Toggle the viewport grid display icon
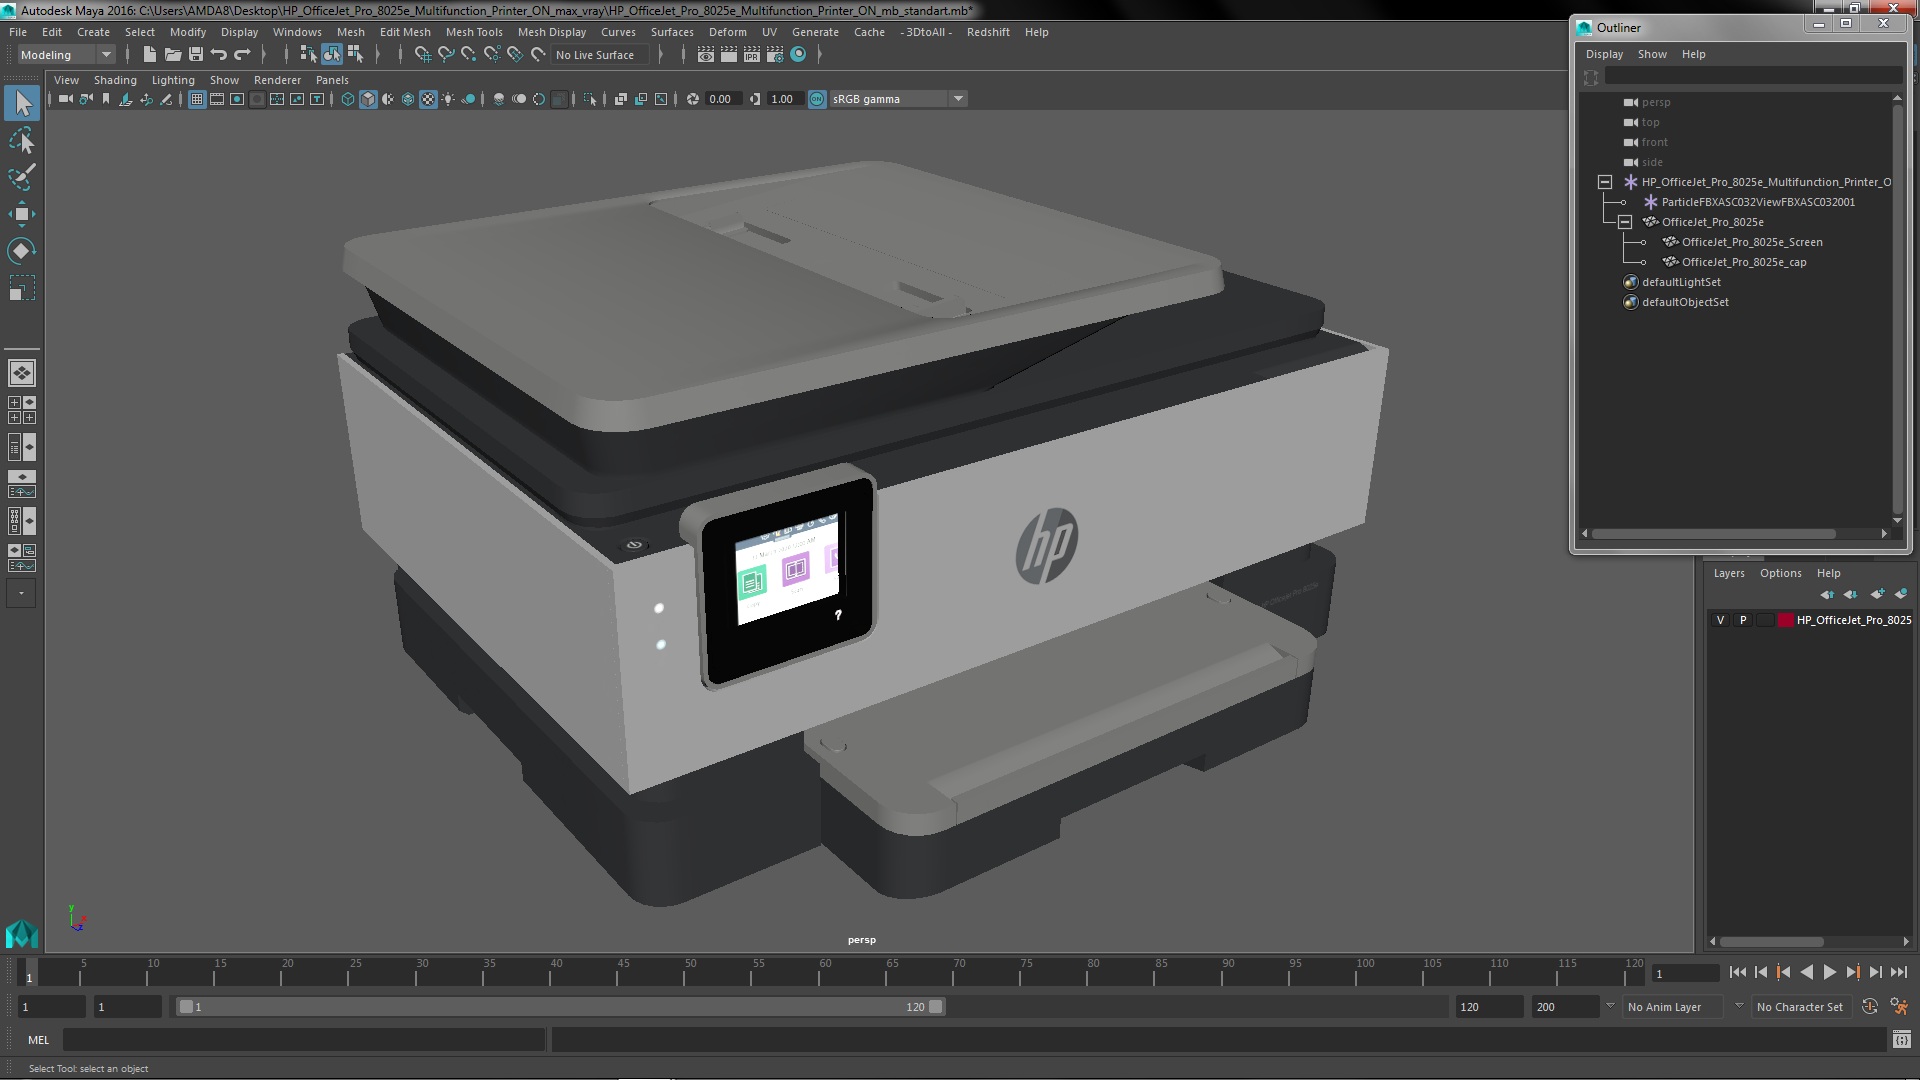 [x=197, y=99]
